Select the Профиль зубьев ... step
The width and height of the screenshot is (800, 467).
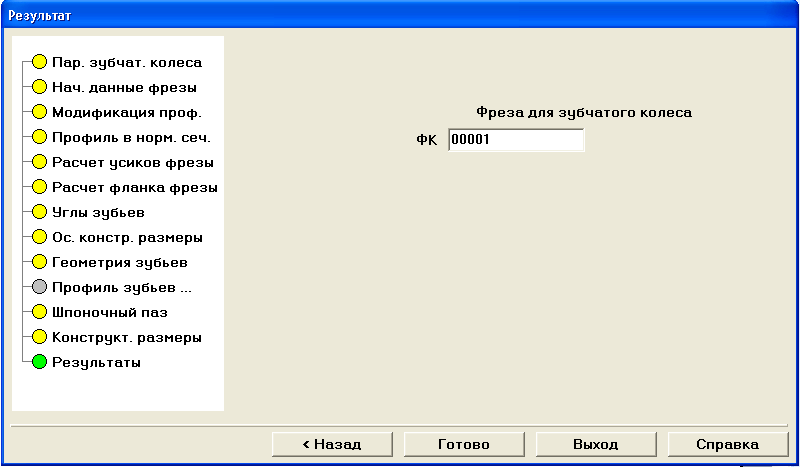point(122,288)
